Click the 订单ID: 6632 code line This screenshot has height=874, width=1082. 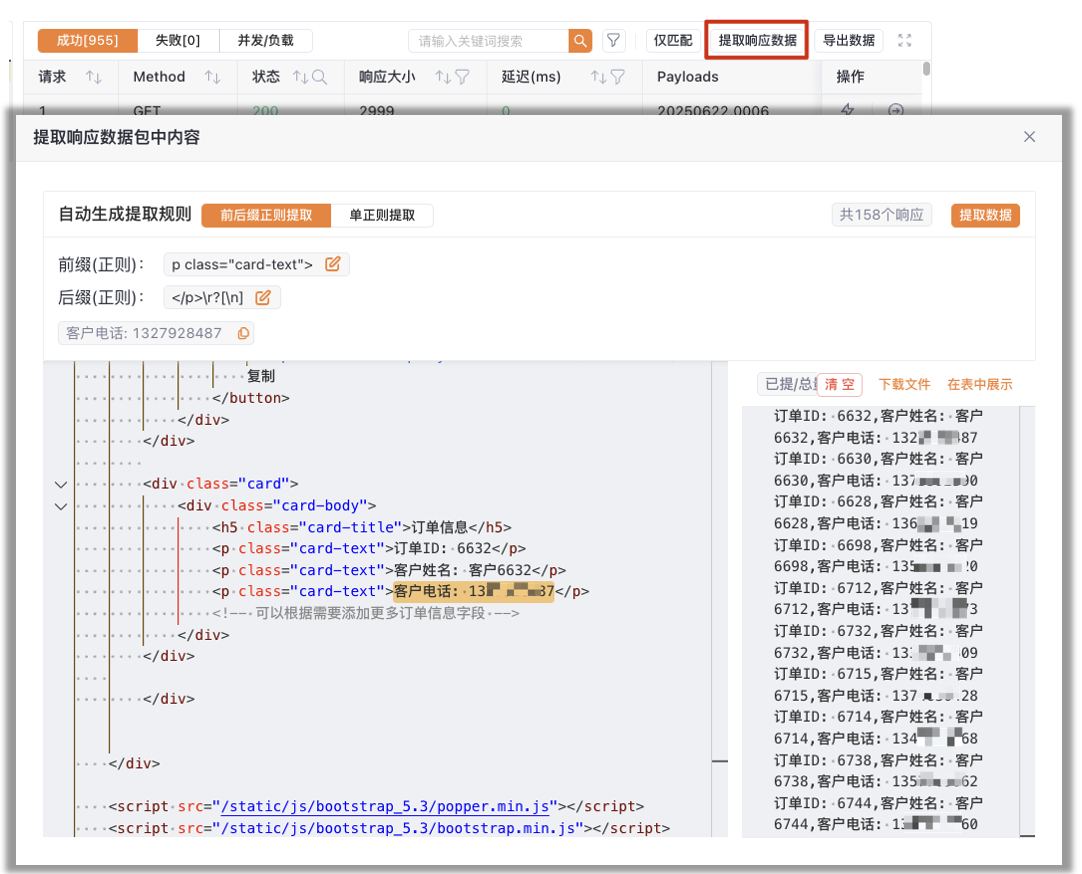click(x=369, y=548)
